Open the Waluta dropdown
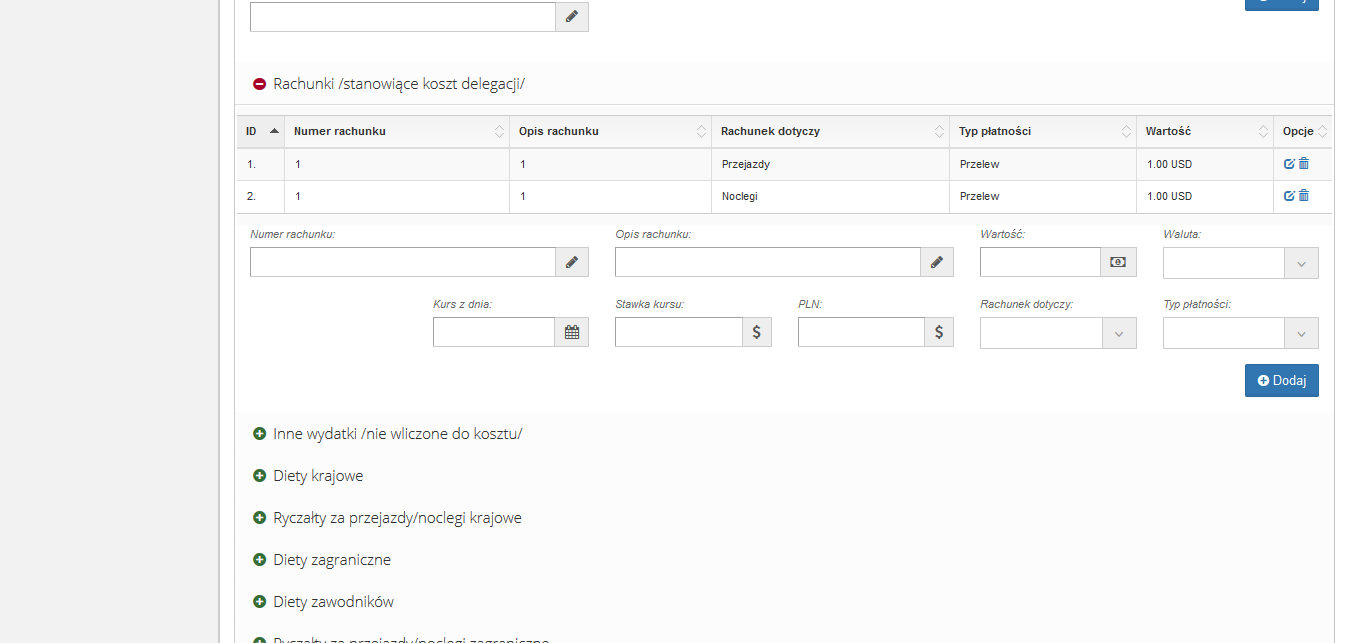This screenshot has width=1349, height=643. pyautogui.click(x=1240, y=262)
